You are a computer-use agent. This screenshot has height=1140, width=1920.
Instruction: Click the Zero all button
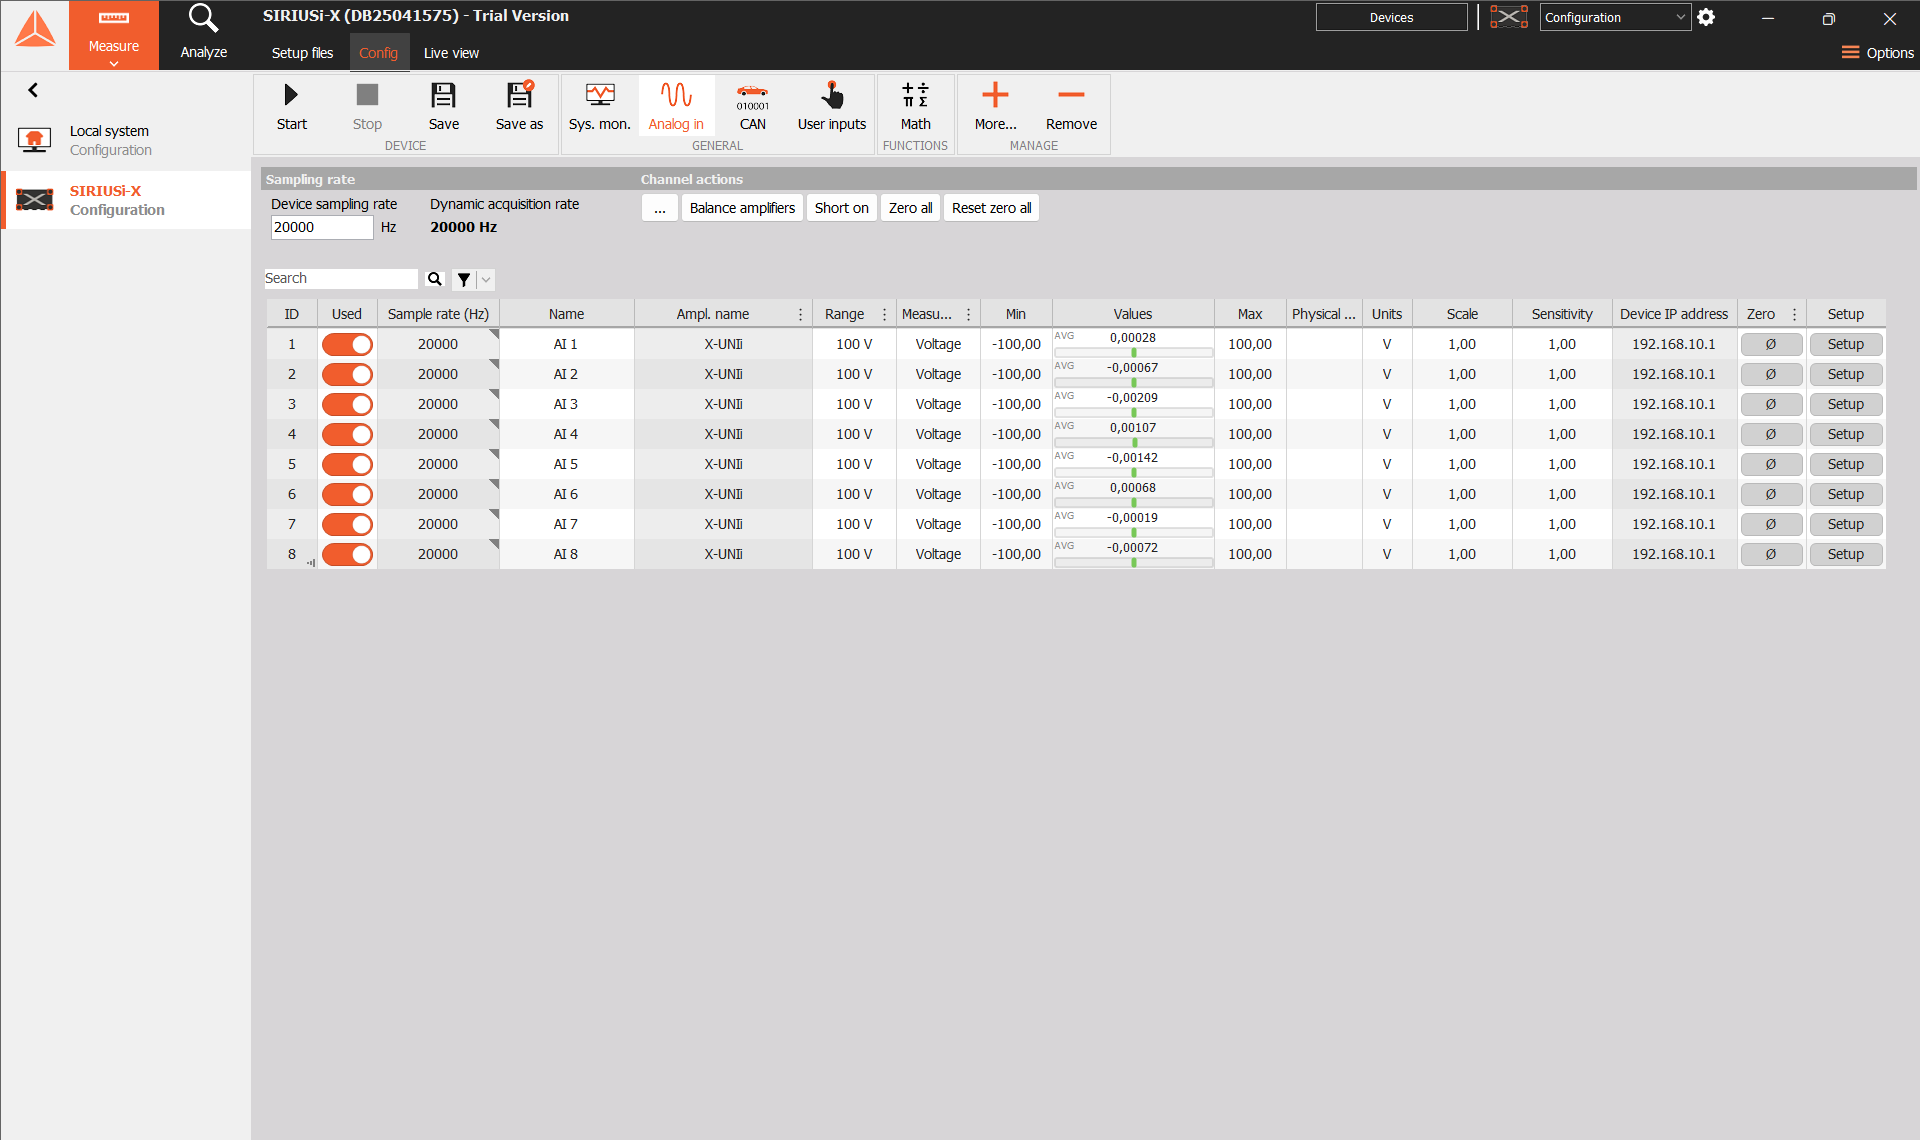910,208
